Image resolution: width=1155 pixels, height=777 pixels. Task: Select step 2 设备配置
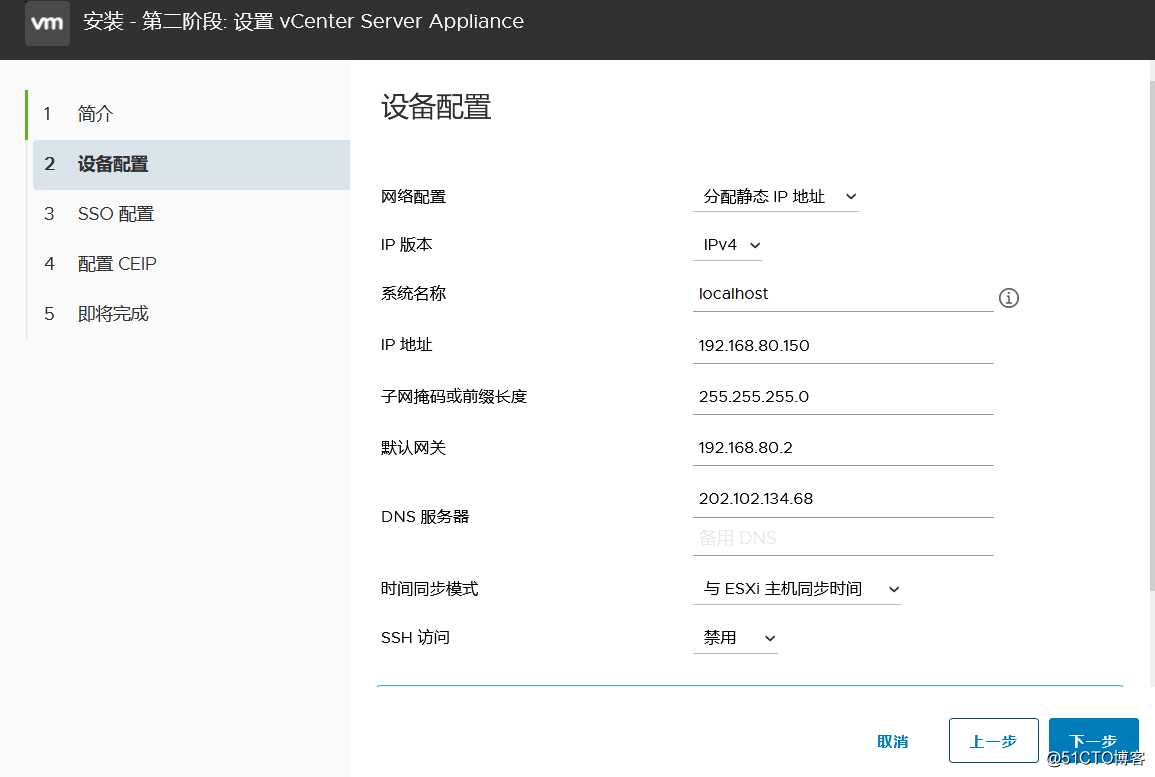tap(192, 164)
